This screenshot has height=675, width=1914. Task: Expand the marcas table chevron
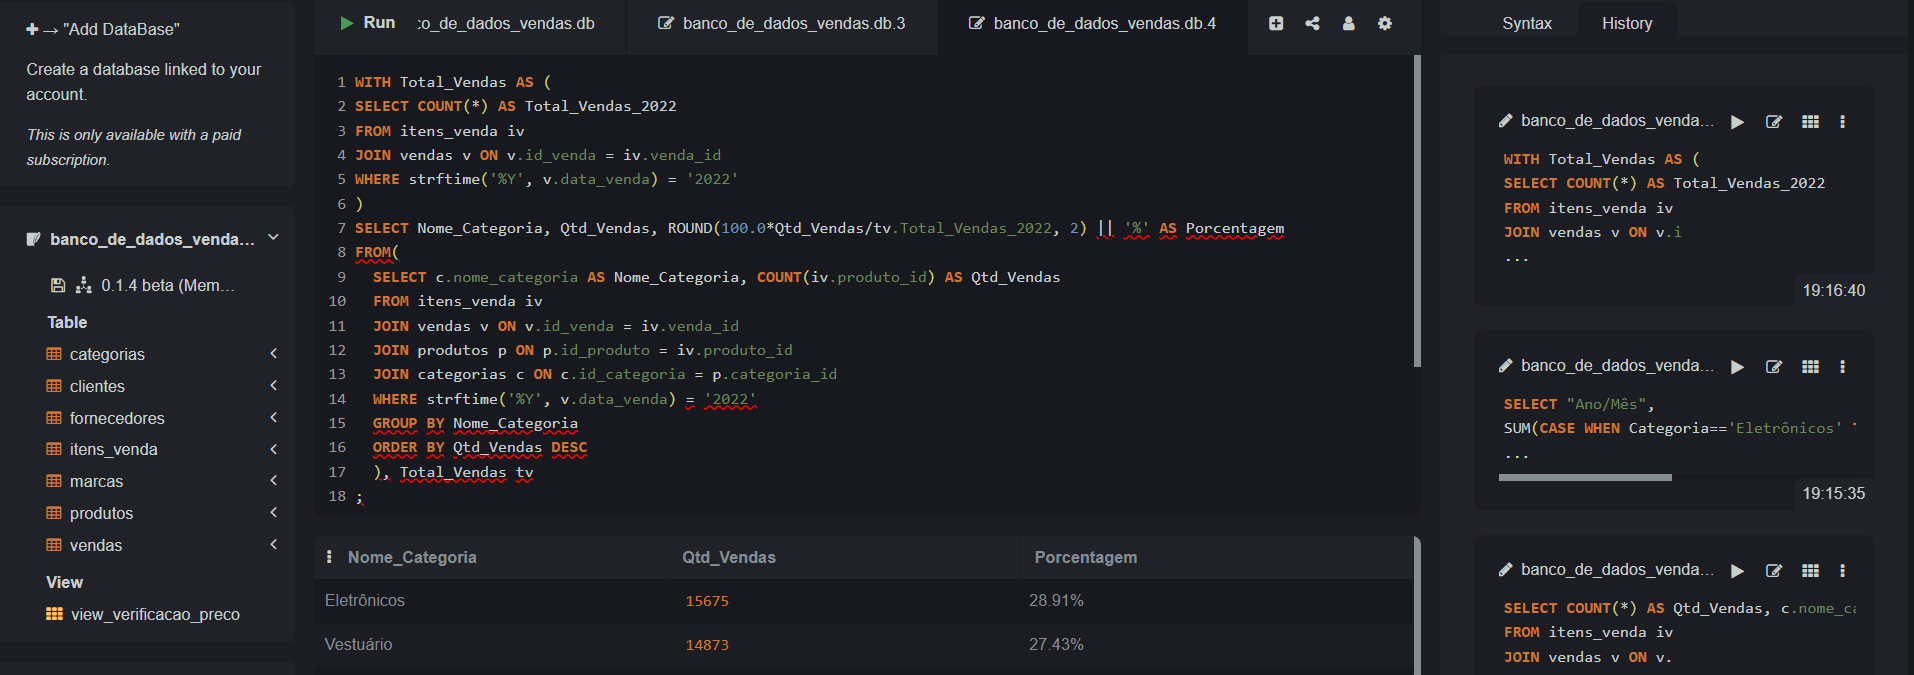point(274,480)
